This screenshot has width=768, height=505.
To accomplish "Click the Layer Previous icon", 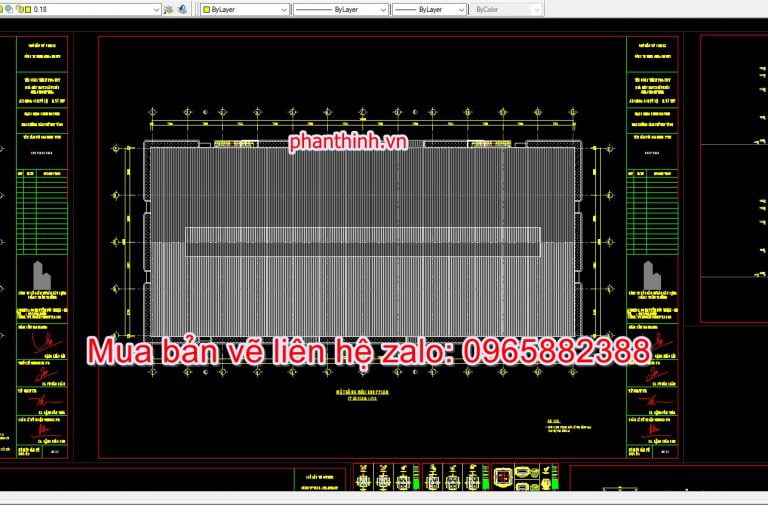I will [x=182, y=9].
